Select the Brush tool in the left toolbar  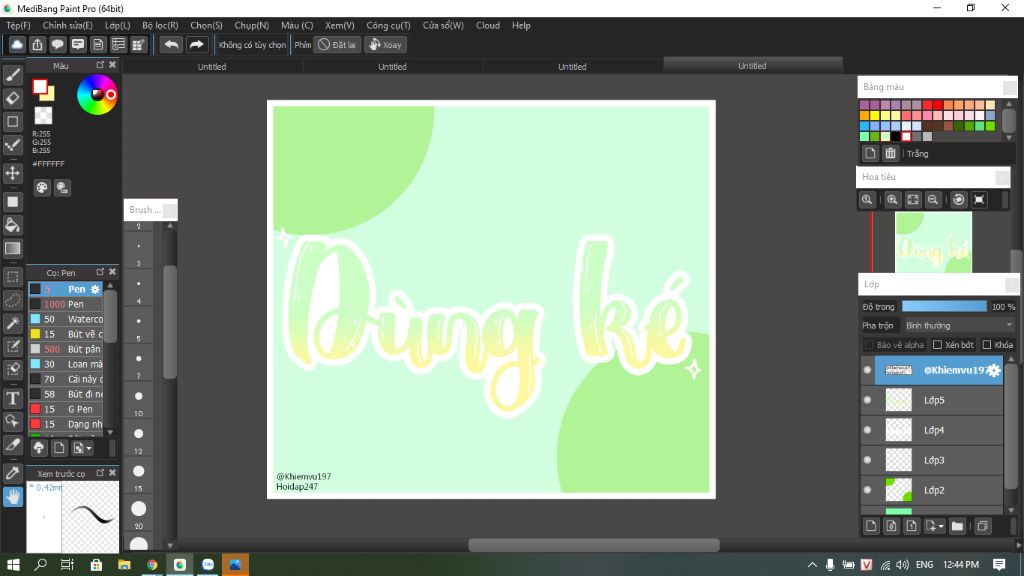(12, 75)
